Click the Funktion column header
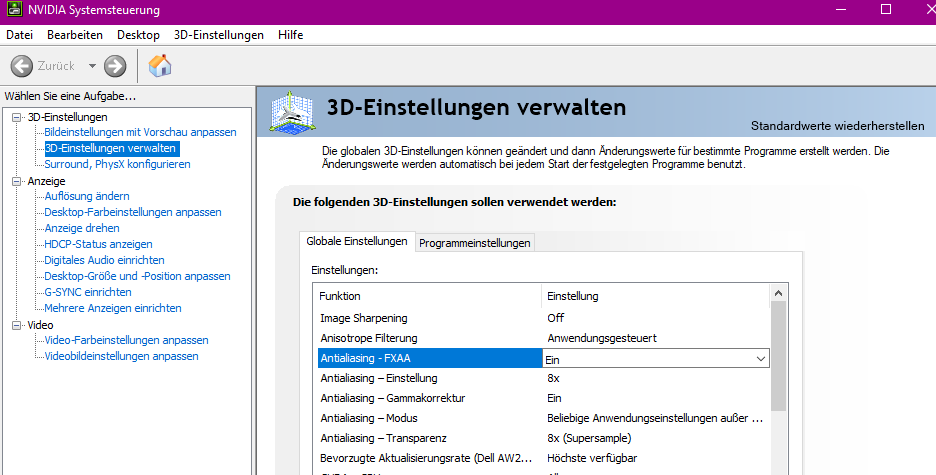The image size is (936, 475). (x=427, y=296)
